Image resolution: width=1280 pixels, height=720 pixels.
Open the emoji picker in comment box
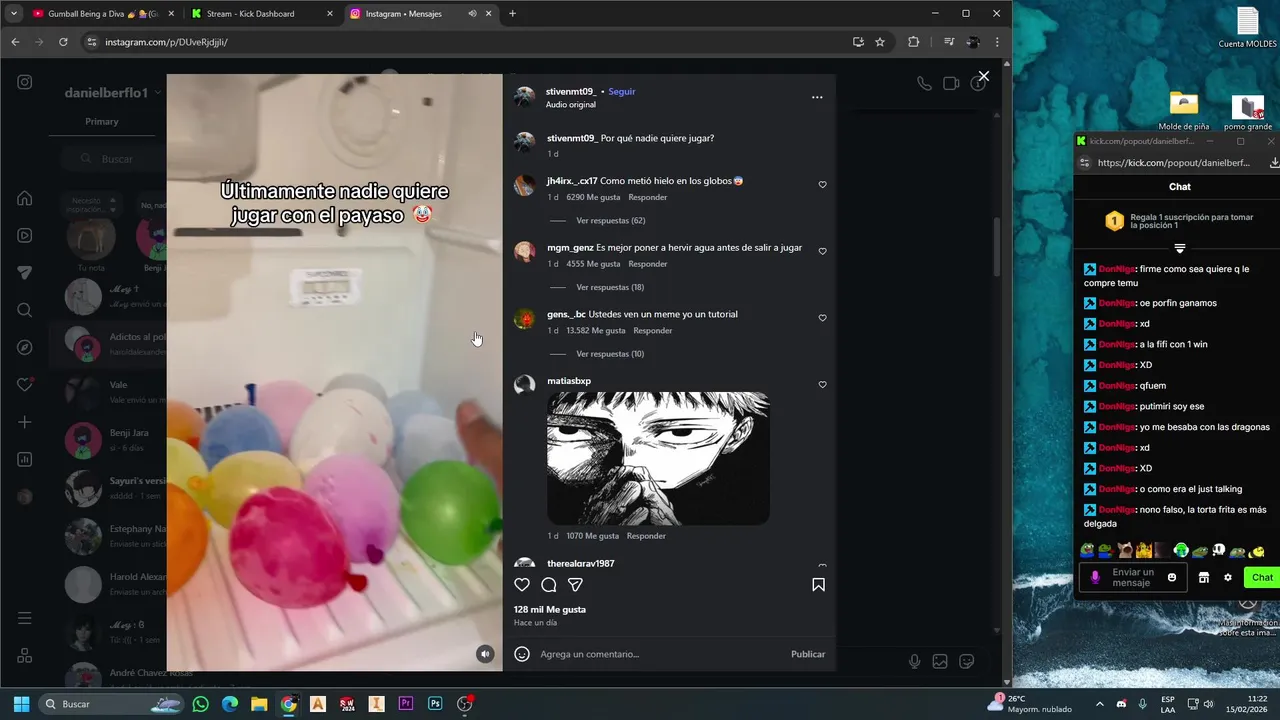pyautogui.click(x=522, y=654)
